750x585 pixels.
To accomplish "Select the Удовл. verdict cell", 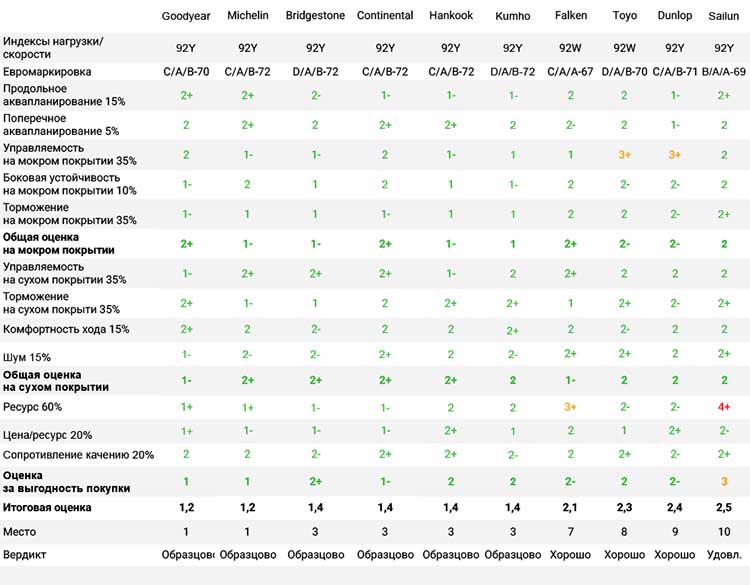I will point(724,554).
